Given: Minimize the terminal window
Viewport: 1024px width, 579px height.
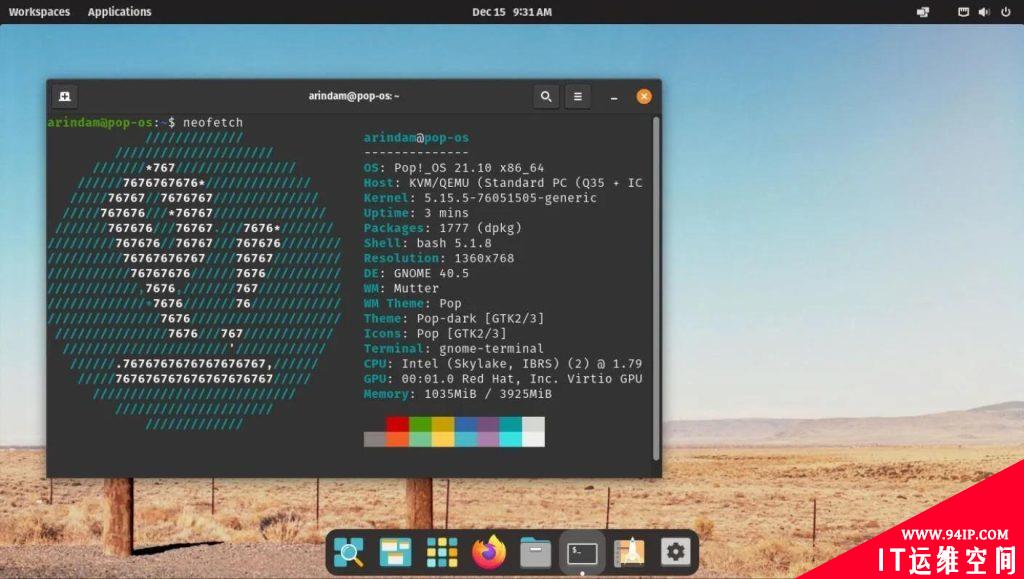Looking at the screenshot, I should pos(614,97).
